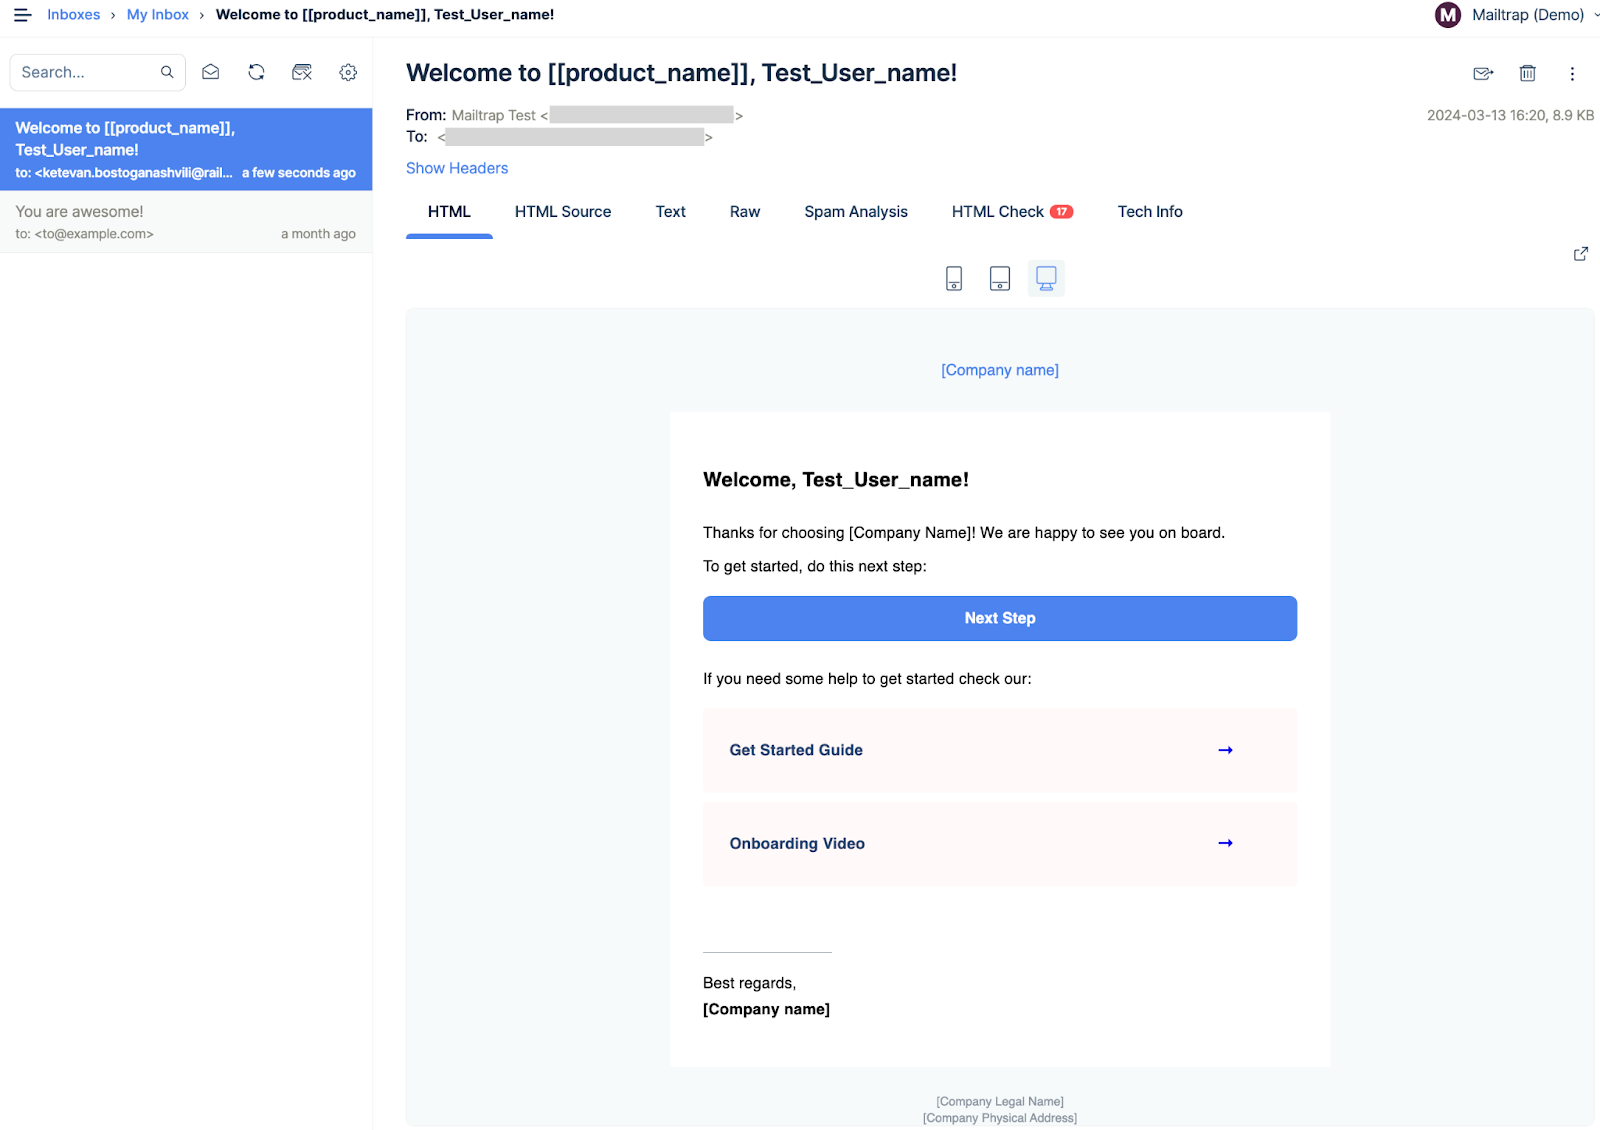Click the Next Step button
This screenshot has width=1600, height=1130.
pyautogui.click(x=999, y=618)
